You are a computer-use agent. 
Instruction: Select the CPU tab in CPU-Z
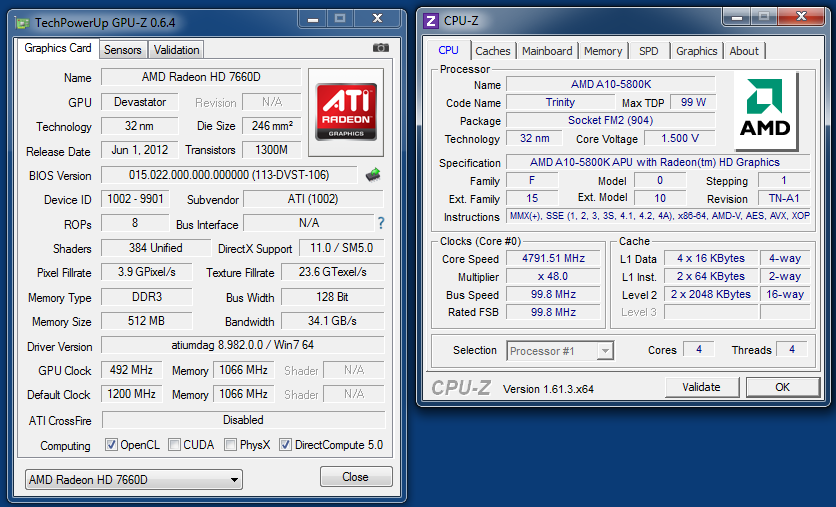448,50
